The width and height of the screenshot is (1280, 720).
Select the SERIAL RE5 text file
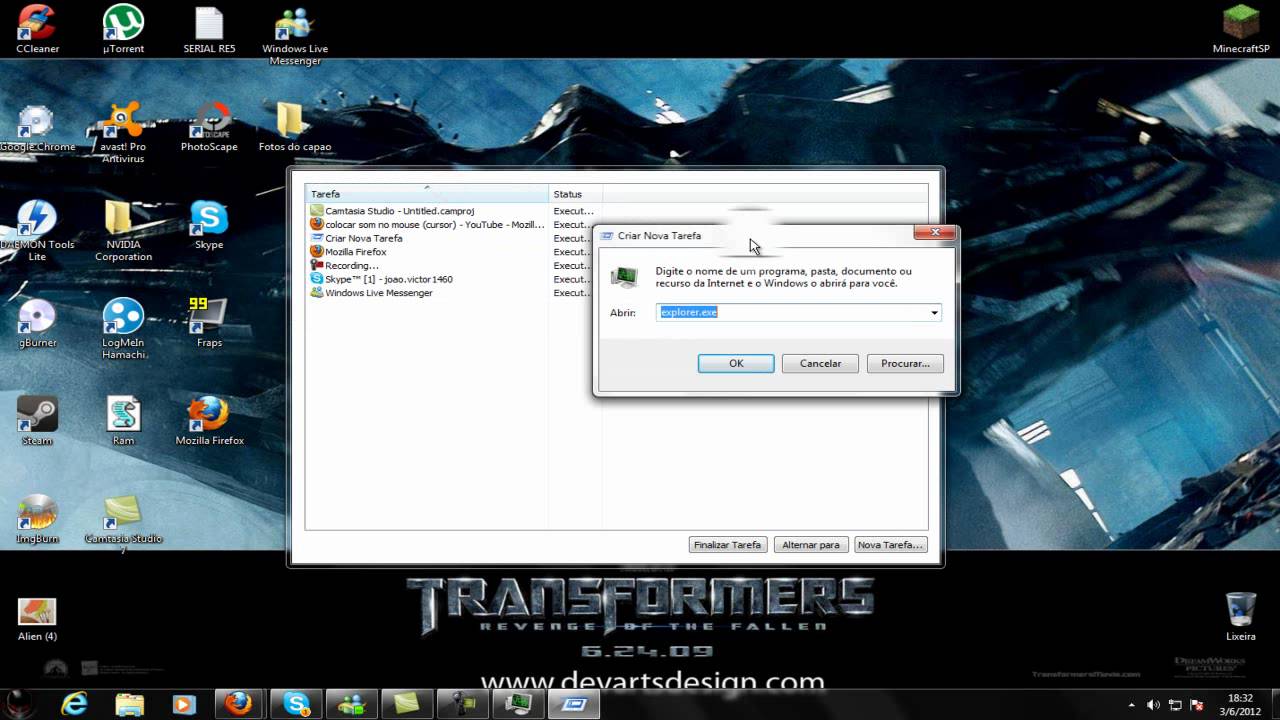pos(209,30)
